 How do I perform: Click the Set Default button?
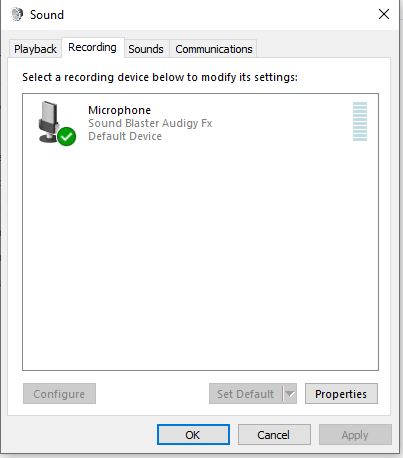[x=246, y=394]
